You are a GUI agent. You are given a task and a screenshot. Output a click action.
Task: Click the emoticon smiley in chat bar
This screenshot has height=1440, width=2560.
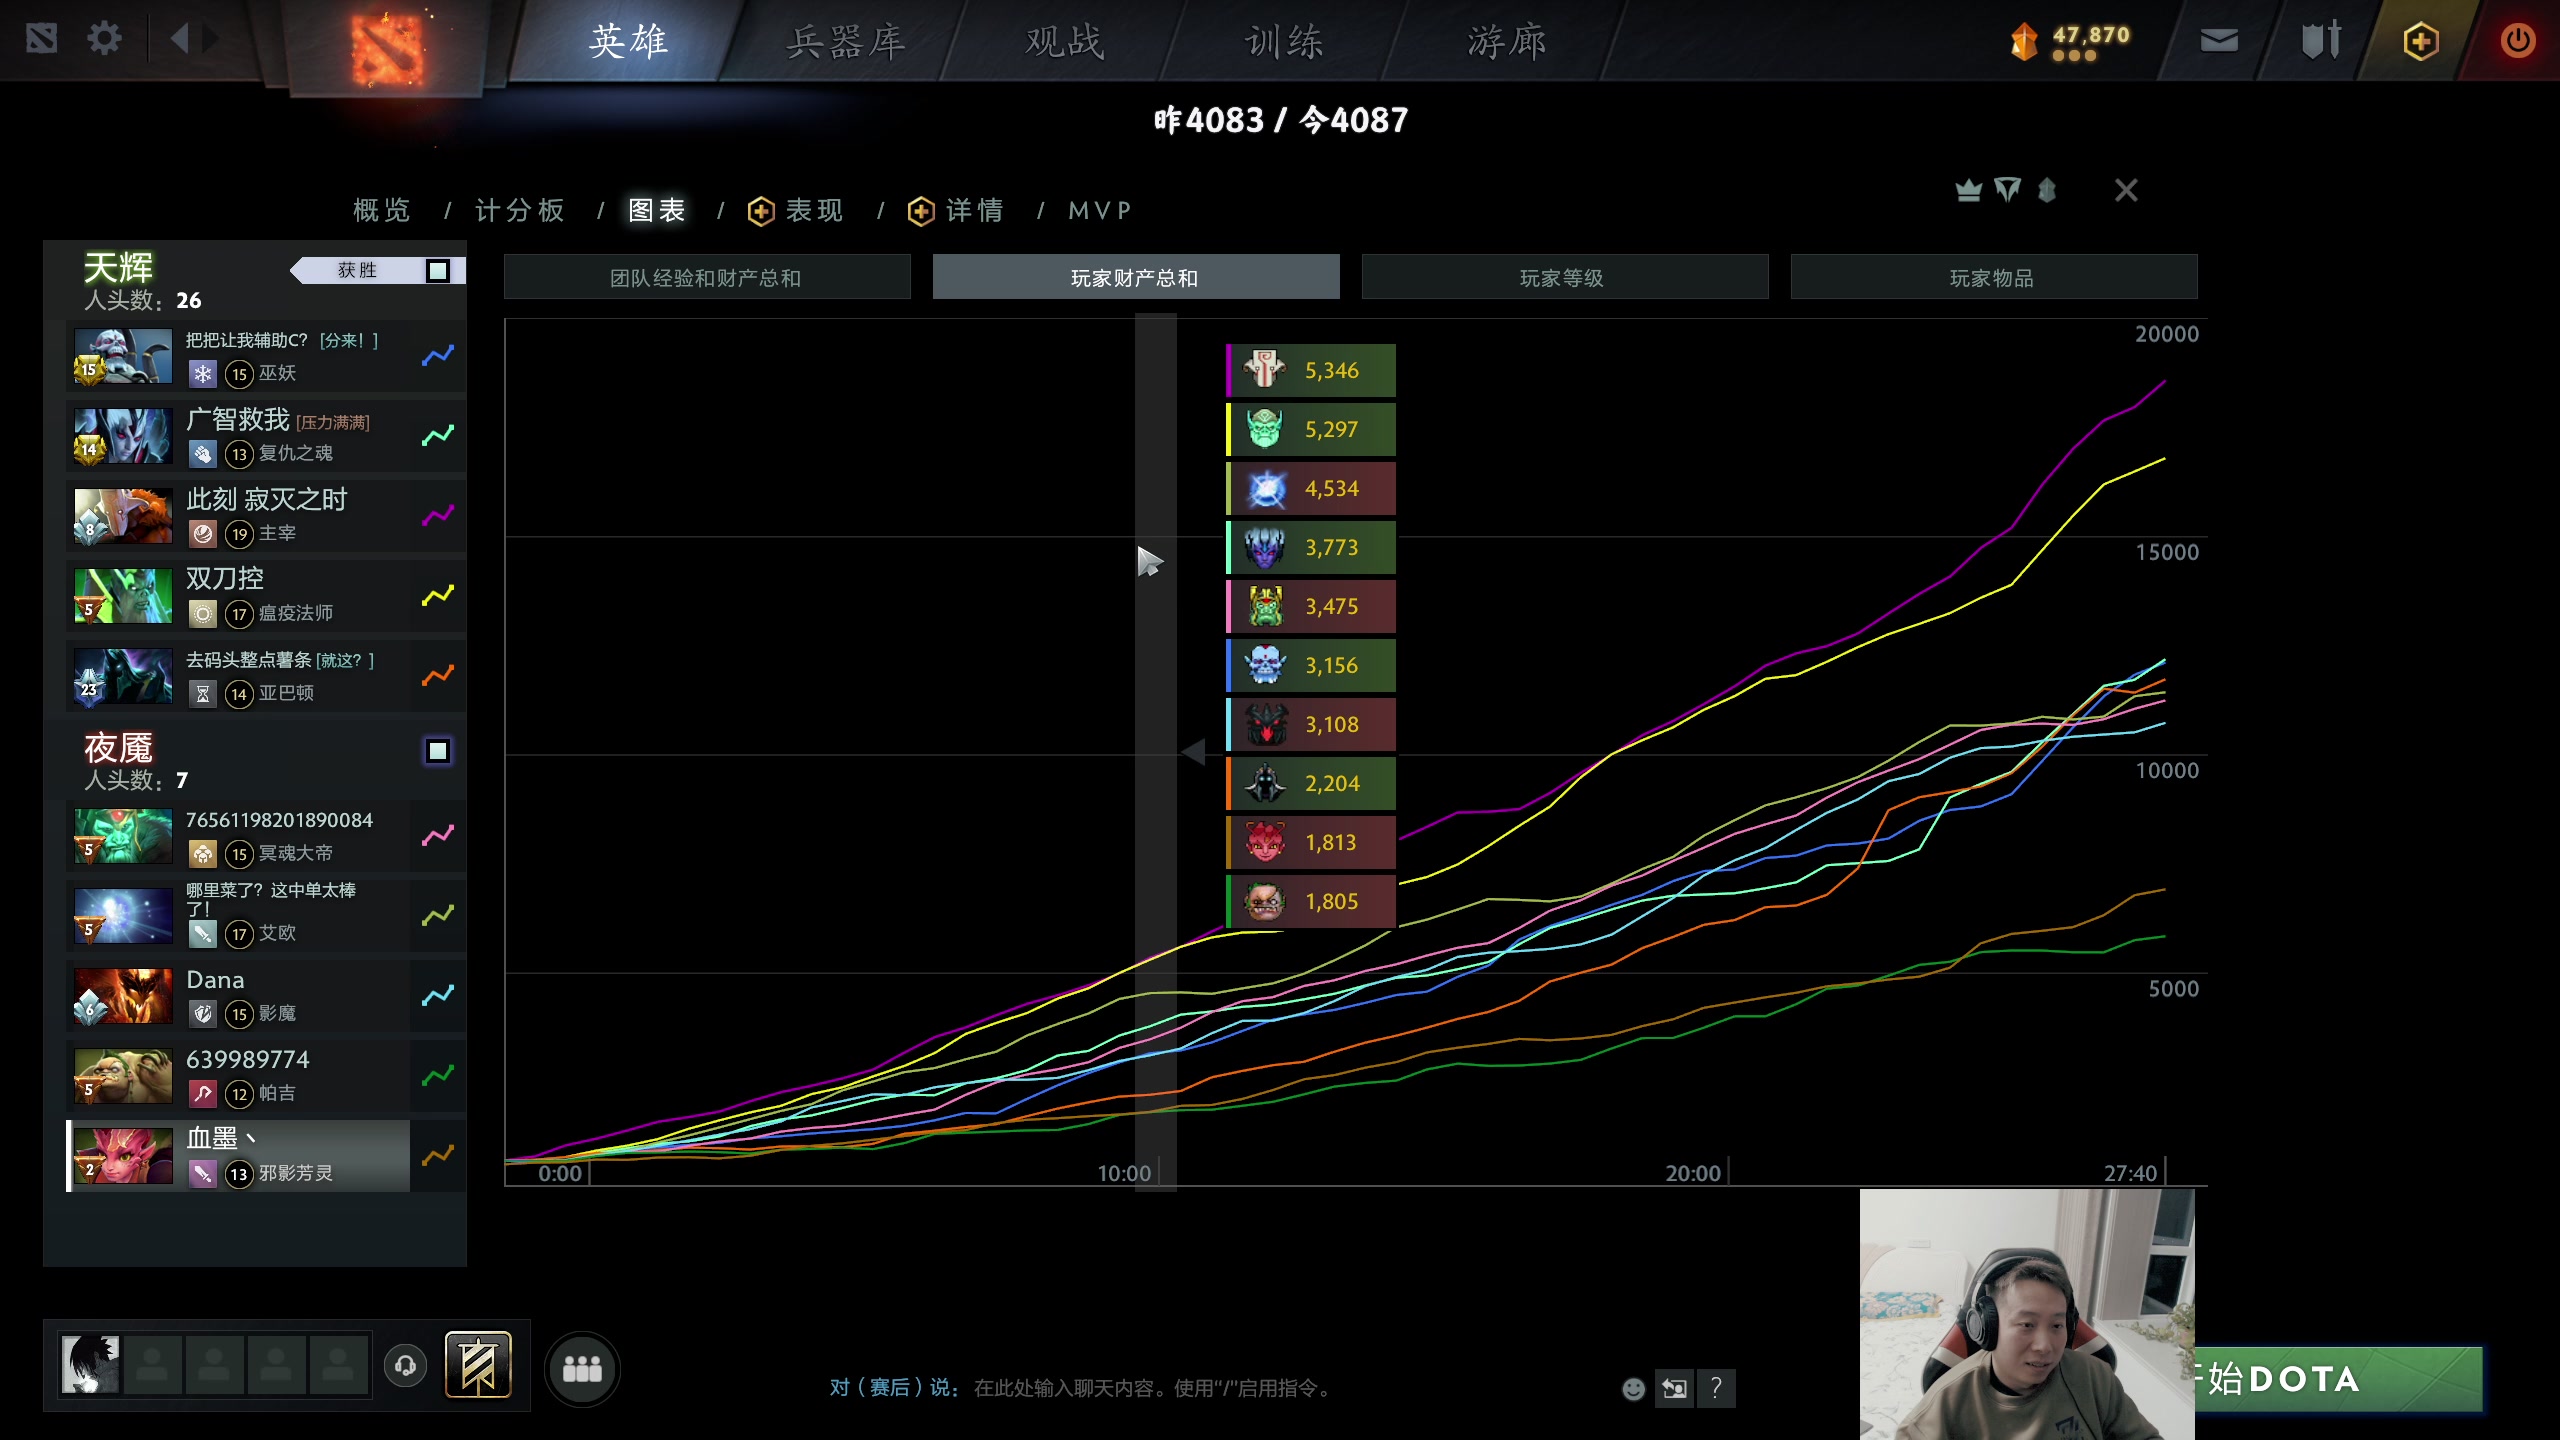1633,1388
